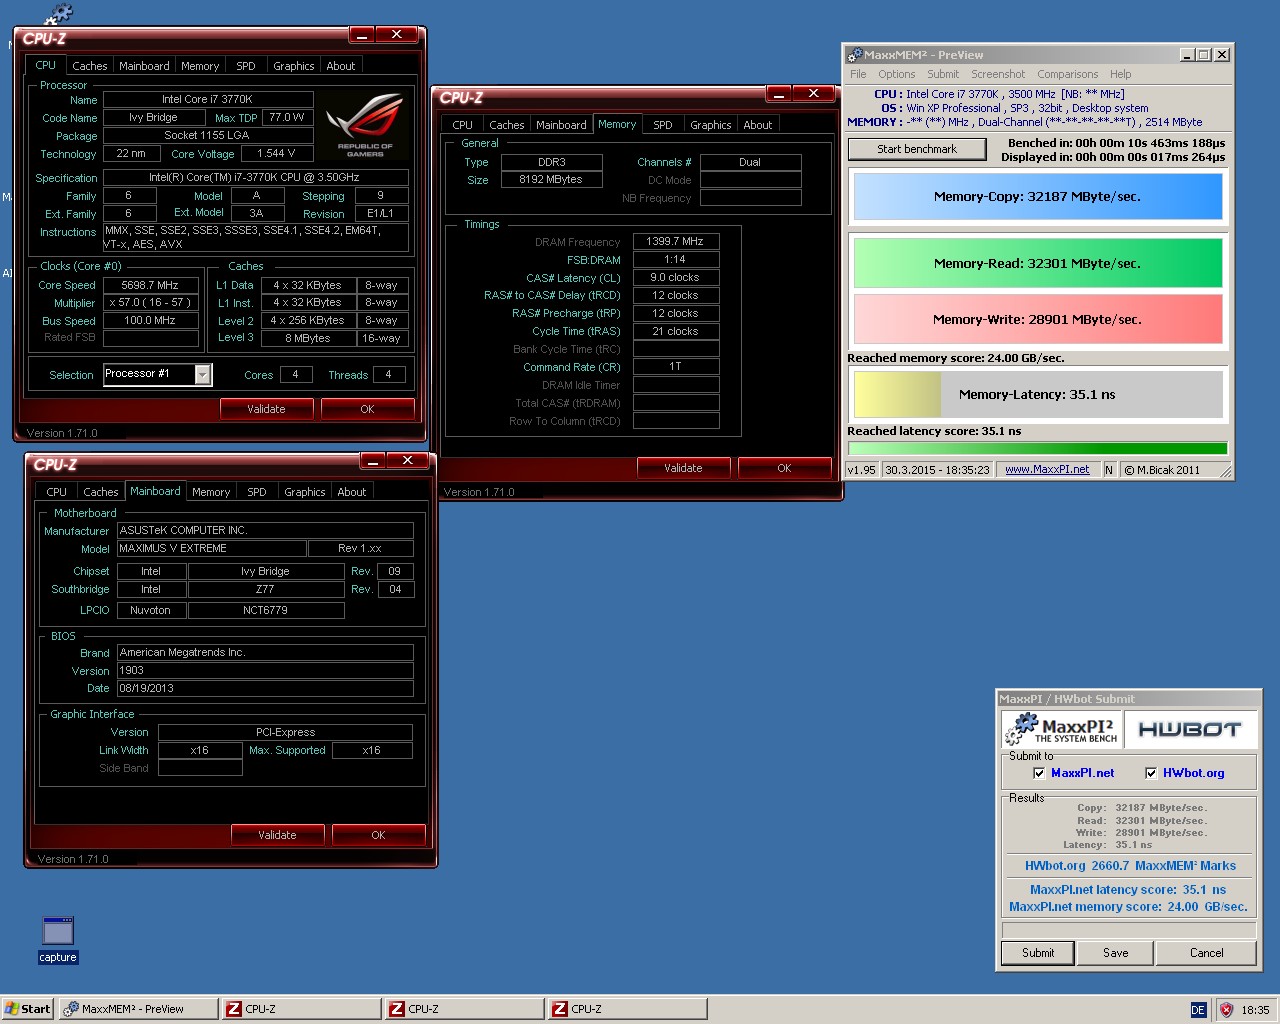The height and width of the screenshot is (1024, 1280).
Task: Open the Help menu in MaxxMEM²
Action: pyautogui.click(x=1120, y=74)
